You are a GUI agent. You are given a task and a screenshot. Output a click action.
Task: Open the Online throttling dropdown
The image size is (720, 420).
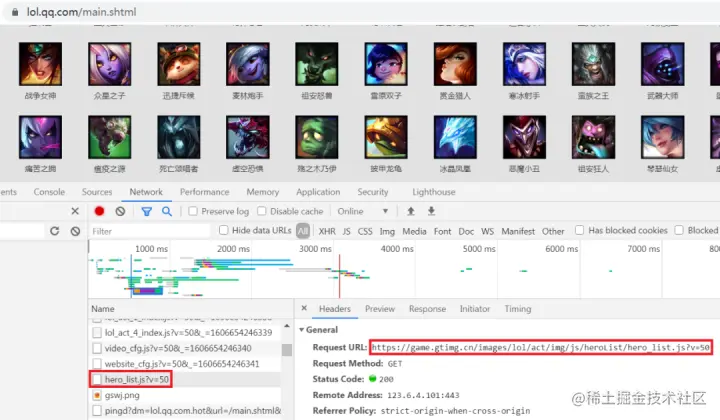pyautogui.click(x=363, y=211)
